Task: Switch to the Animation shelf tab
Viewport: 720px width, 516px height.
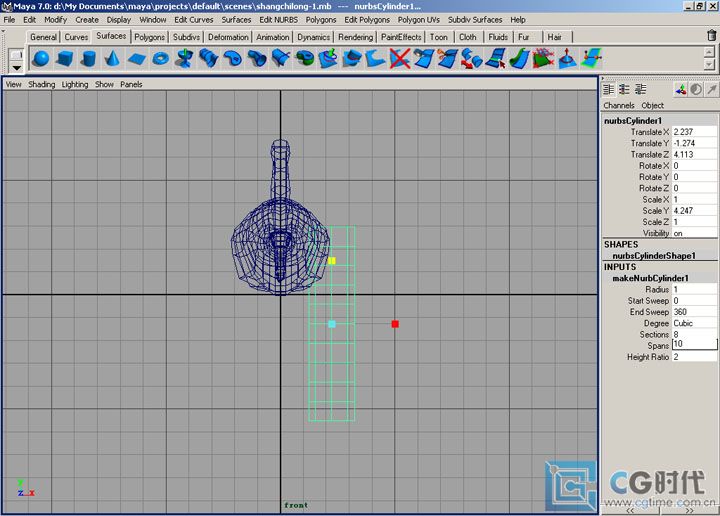Action: click(273, 37)
